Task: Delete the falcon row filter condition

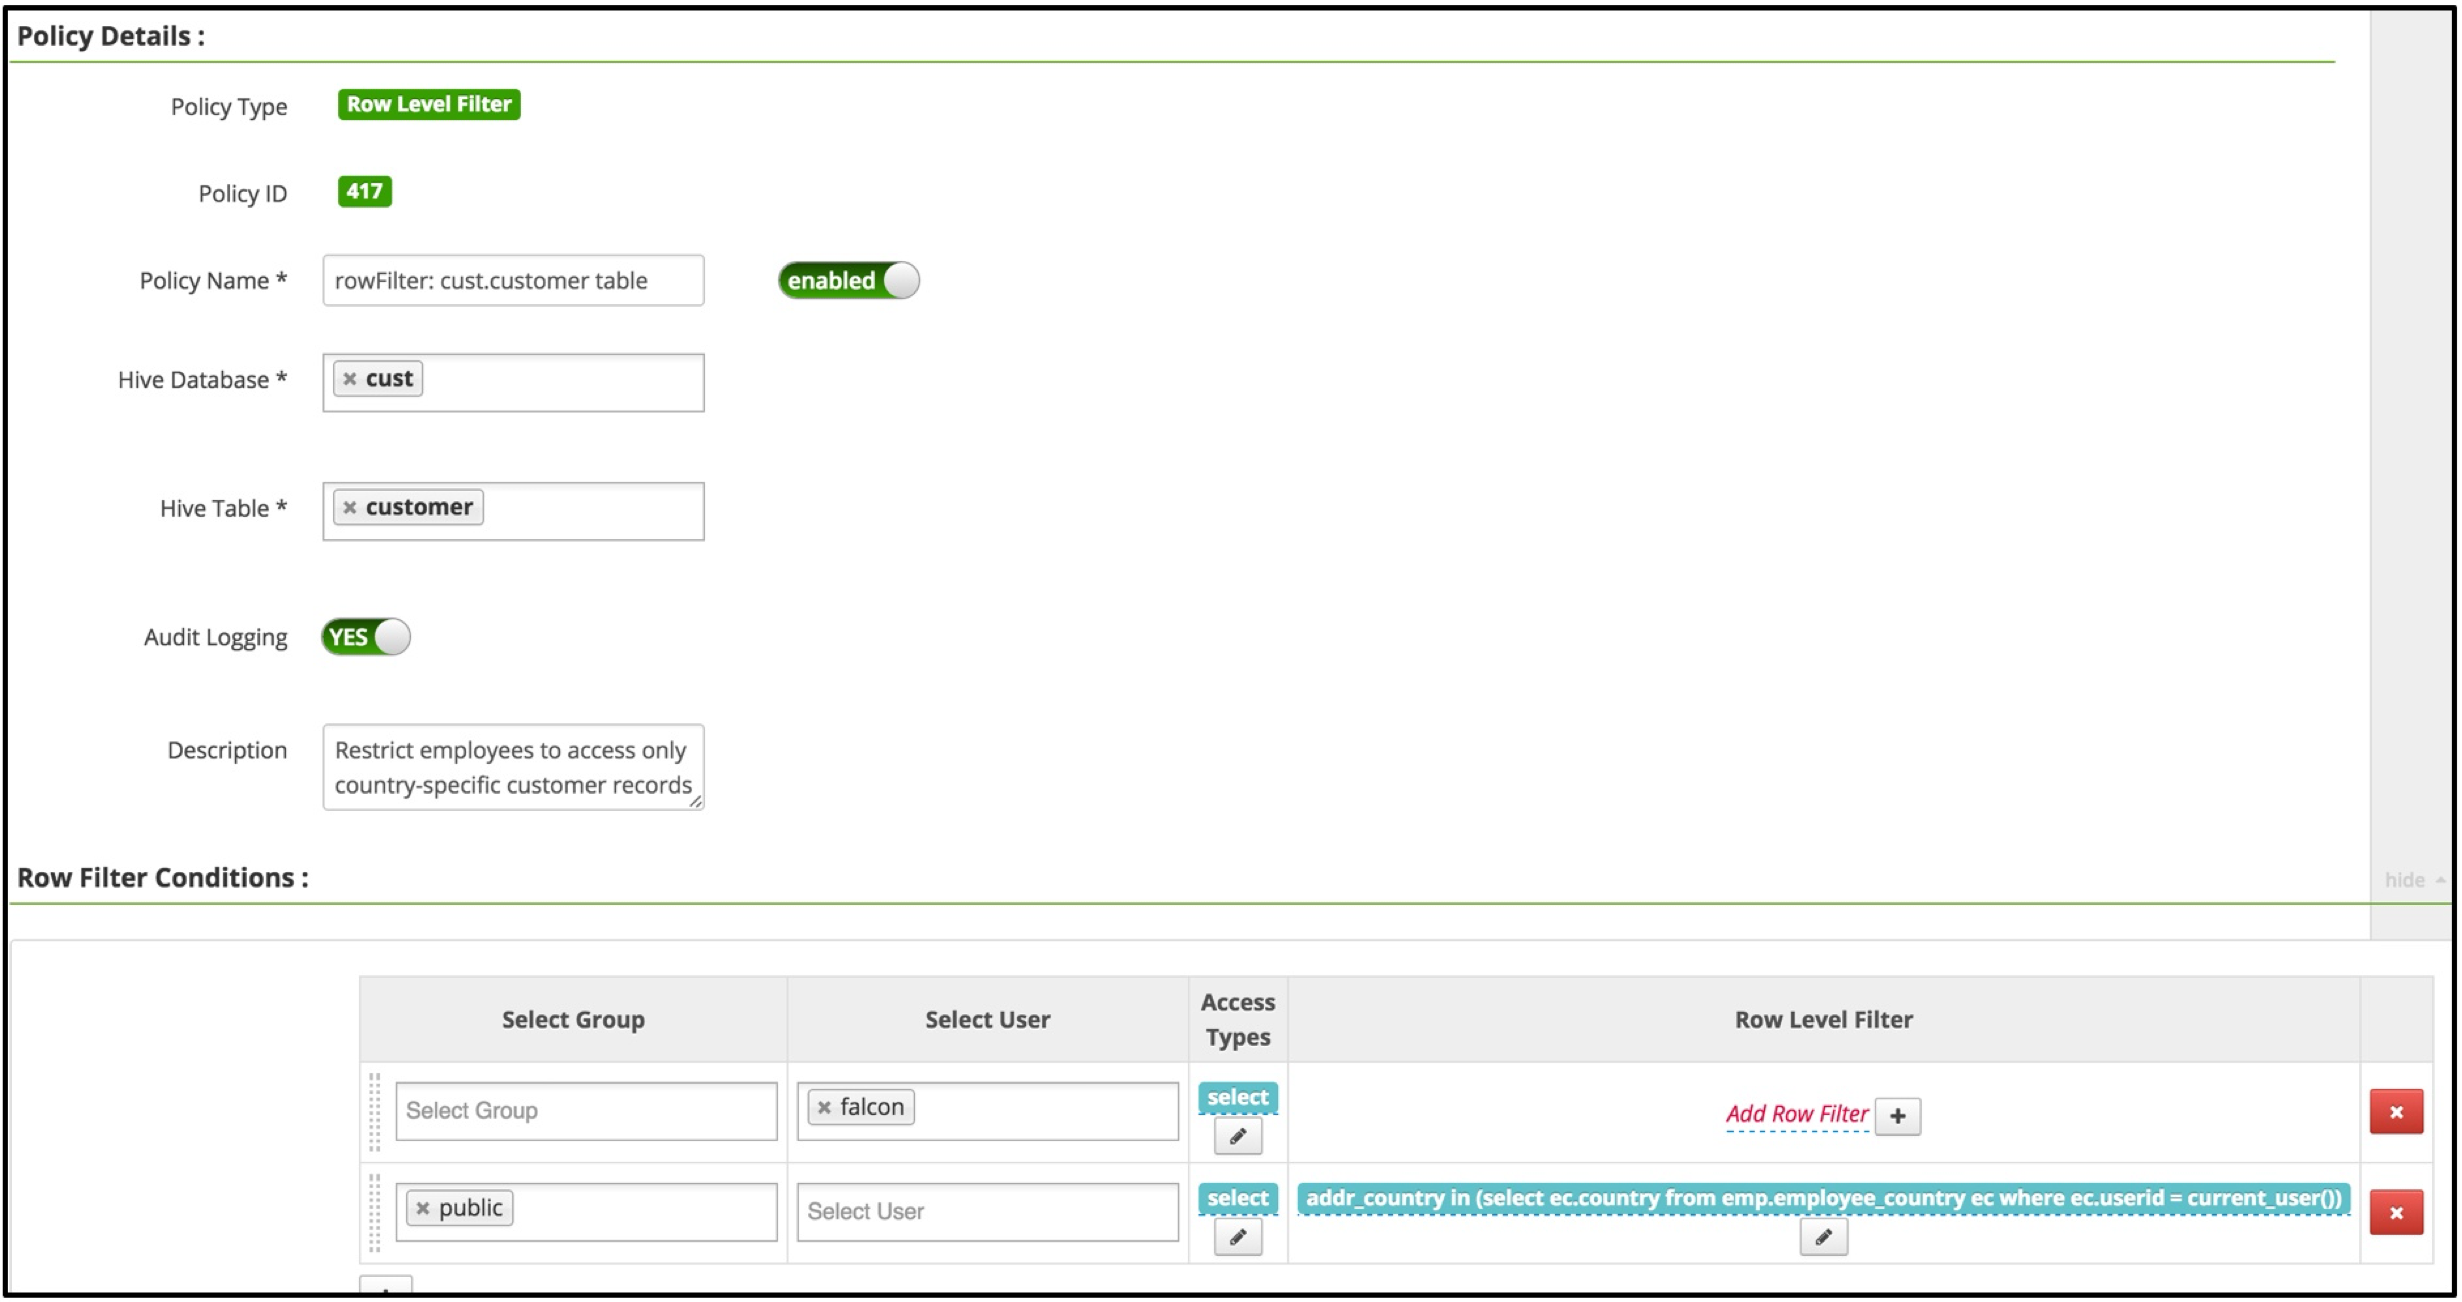Action: click(2396, 1112)
